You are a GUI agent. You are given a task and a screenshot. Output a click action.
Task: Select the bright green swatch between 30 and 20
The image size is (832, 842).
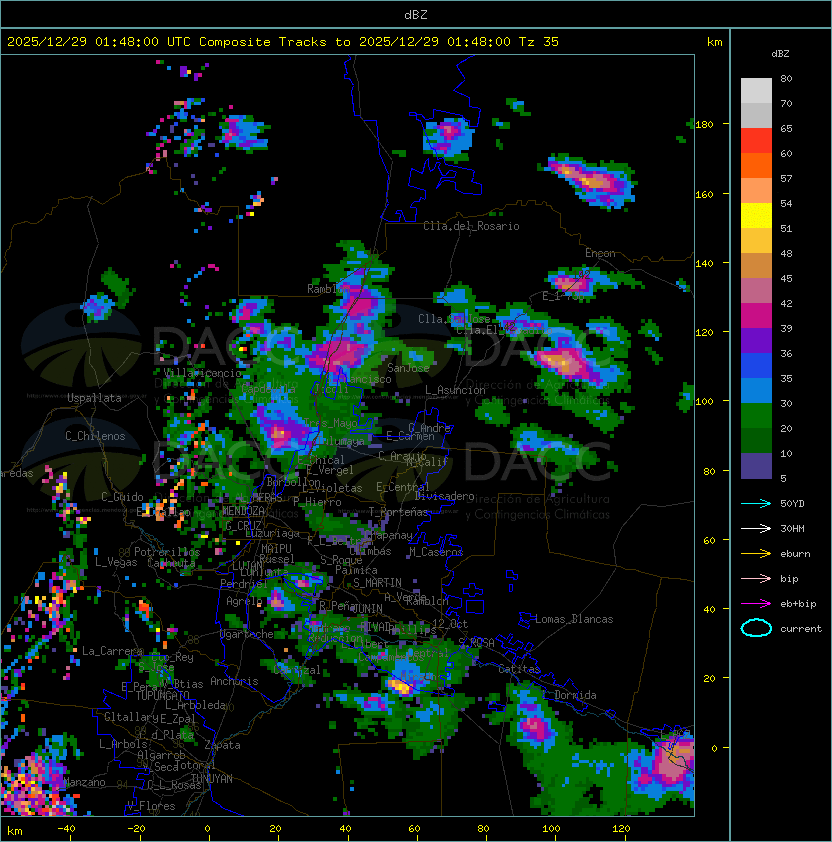(x=756, y=416)
